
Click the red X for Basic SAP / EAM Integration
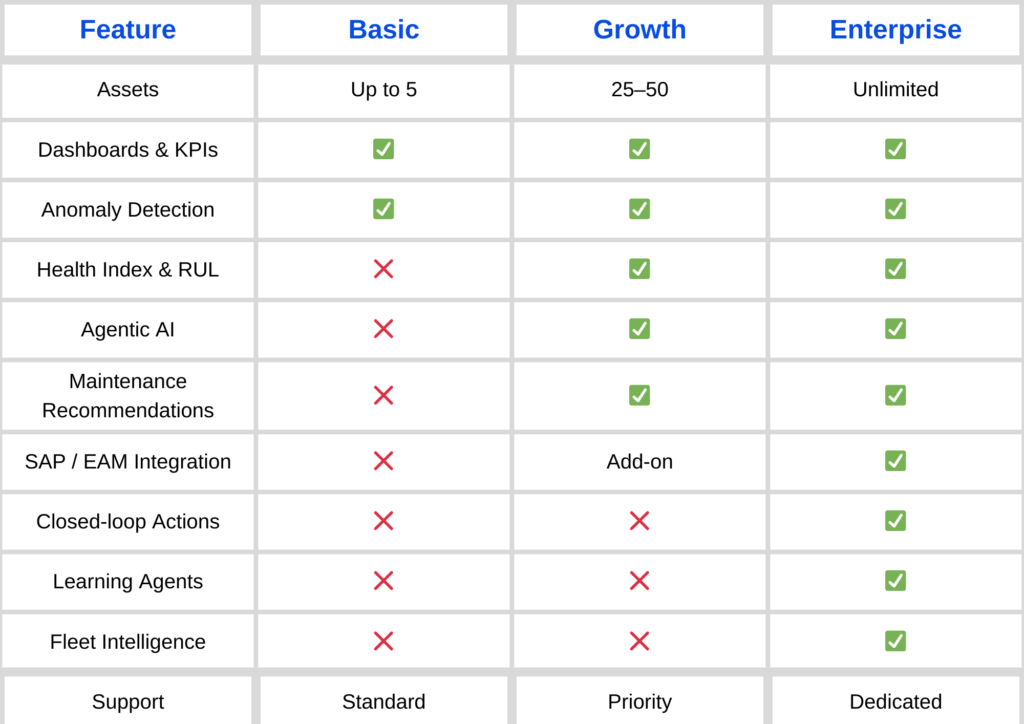383,461
